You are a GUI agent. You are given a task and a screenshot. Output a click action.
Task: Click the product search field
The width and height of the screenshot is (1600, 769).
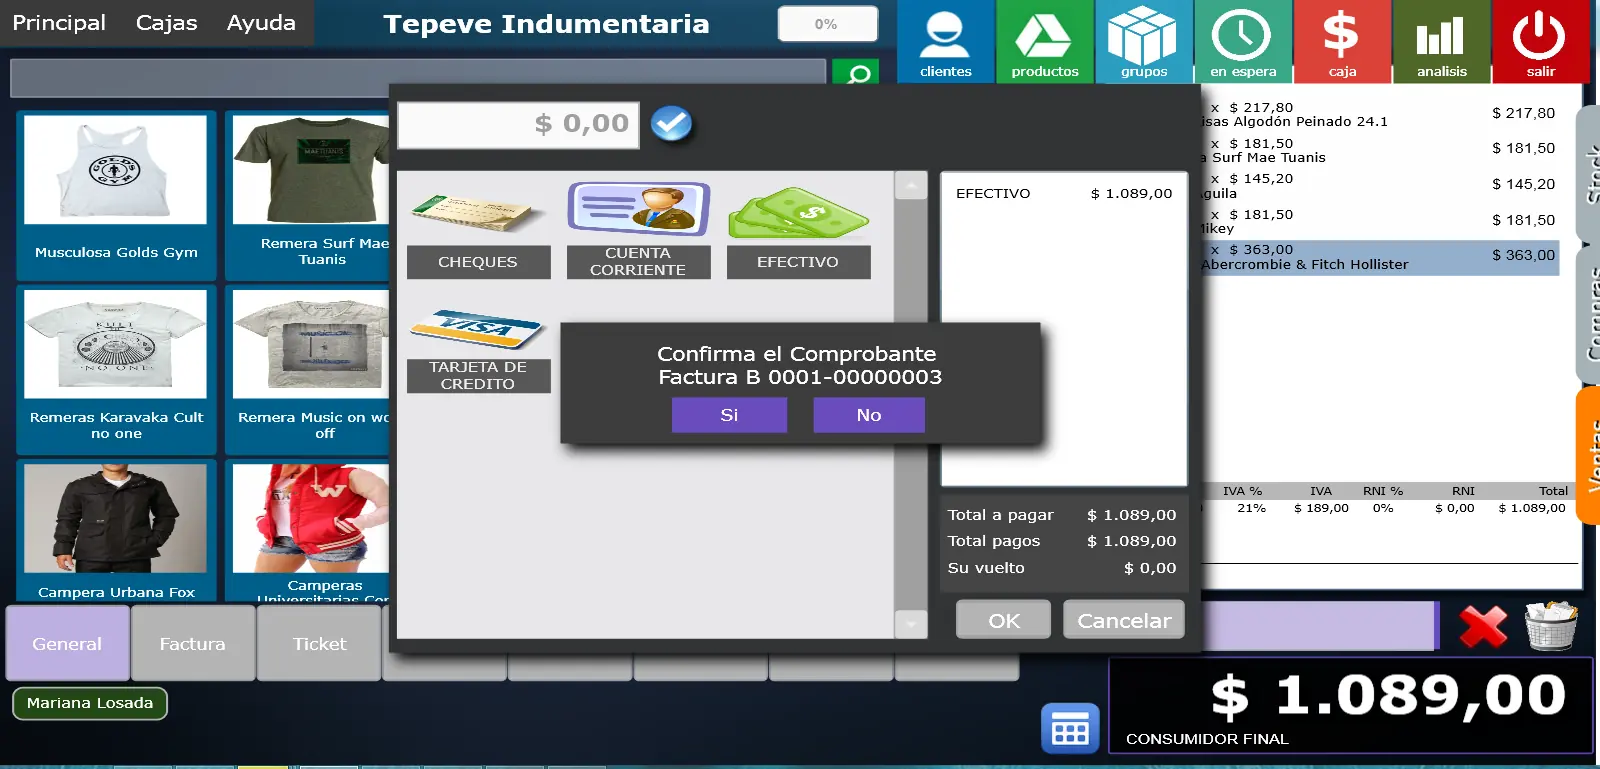418,77
